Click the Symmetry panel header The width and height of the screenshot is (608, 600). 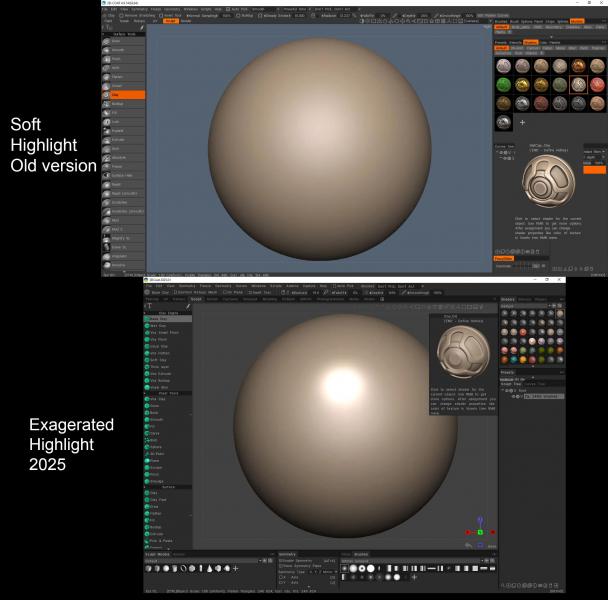pyautogui.click(x=287, y=553)
